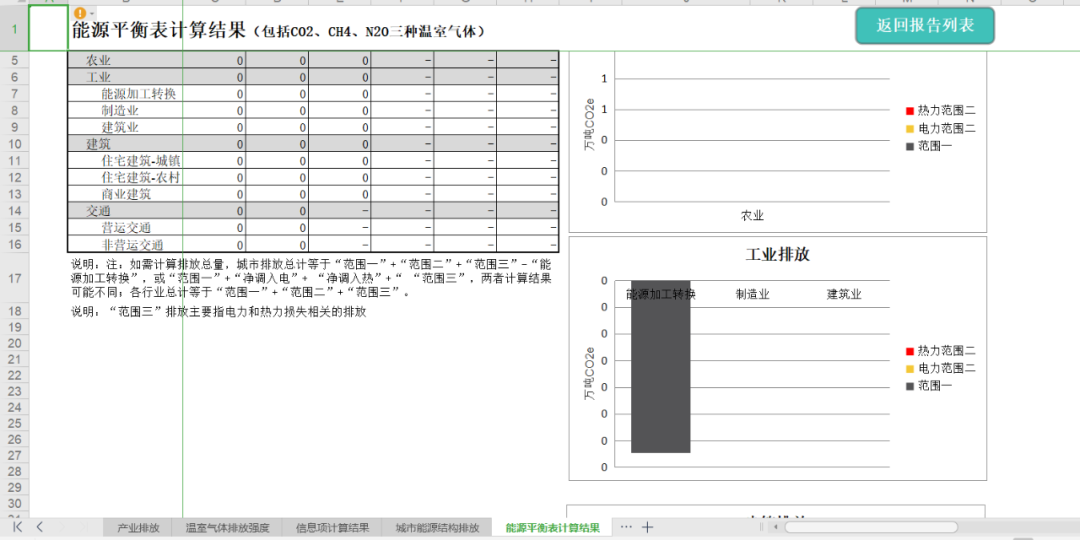Select the 营运交通 cell
1080x540 pixels.
(125, 227)
